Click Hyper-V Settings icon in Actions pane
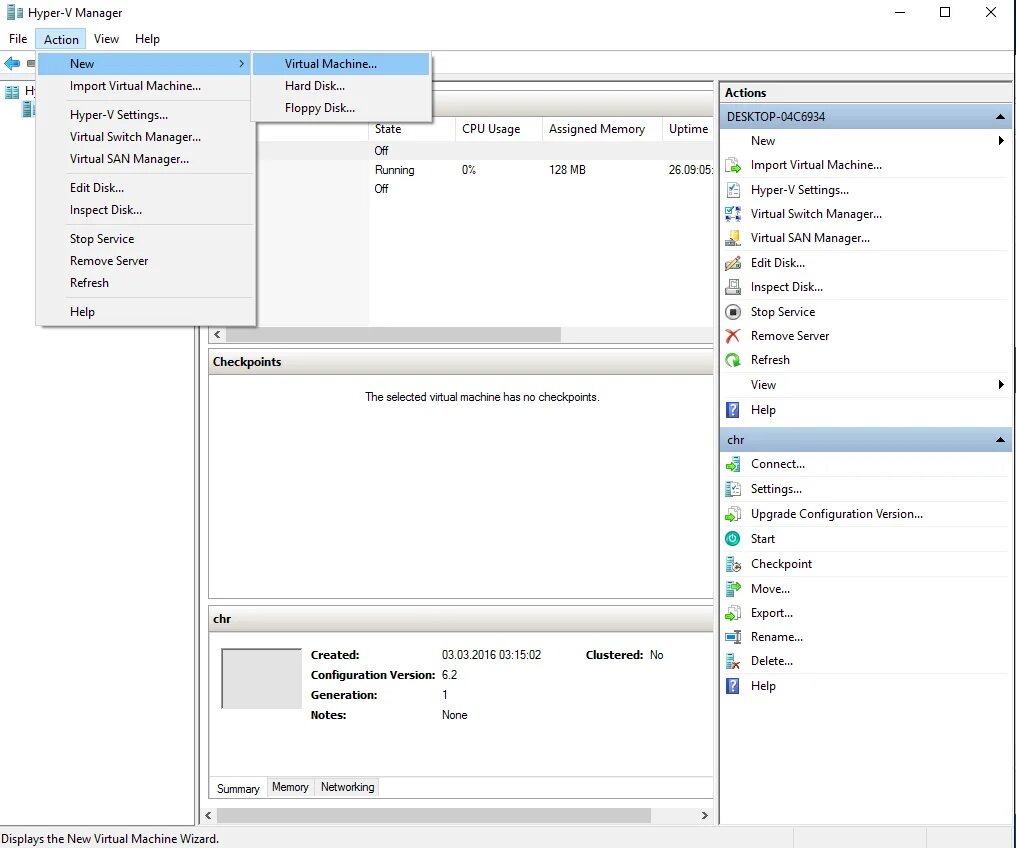The image size is (1016, 848). point(733,190)
